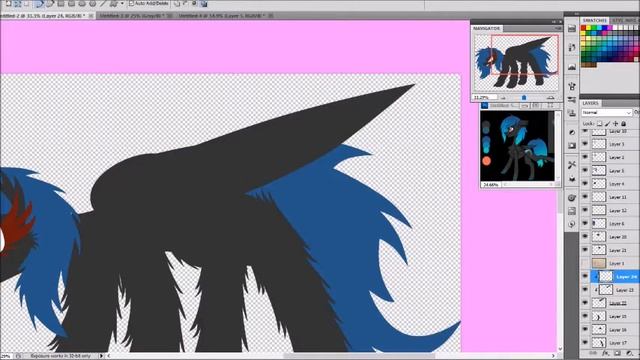
Task: Add a layer style with fx button
Action: pos(606,353)
